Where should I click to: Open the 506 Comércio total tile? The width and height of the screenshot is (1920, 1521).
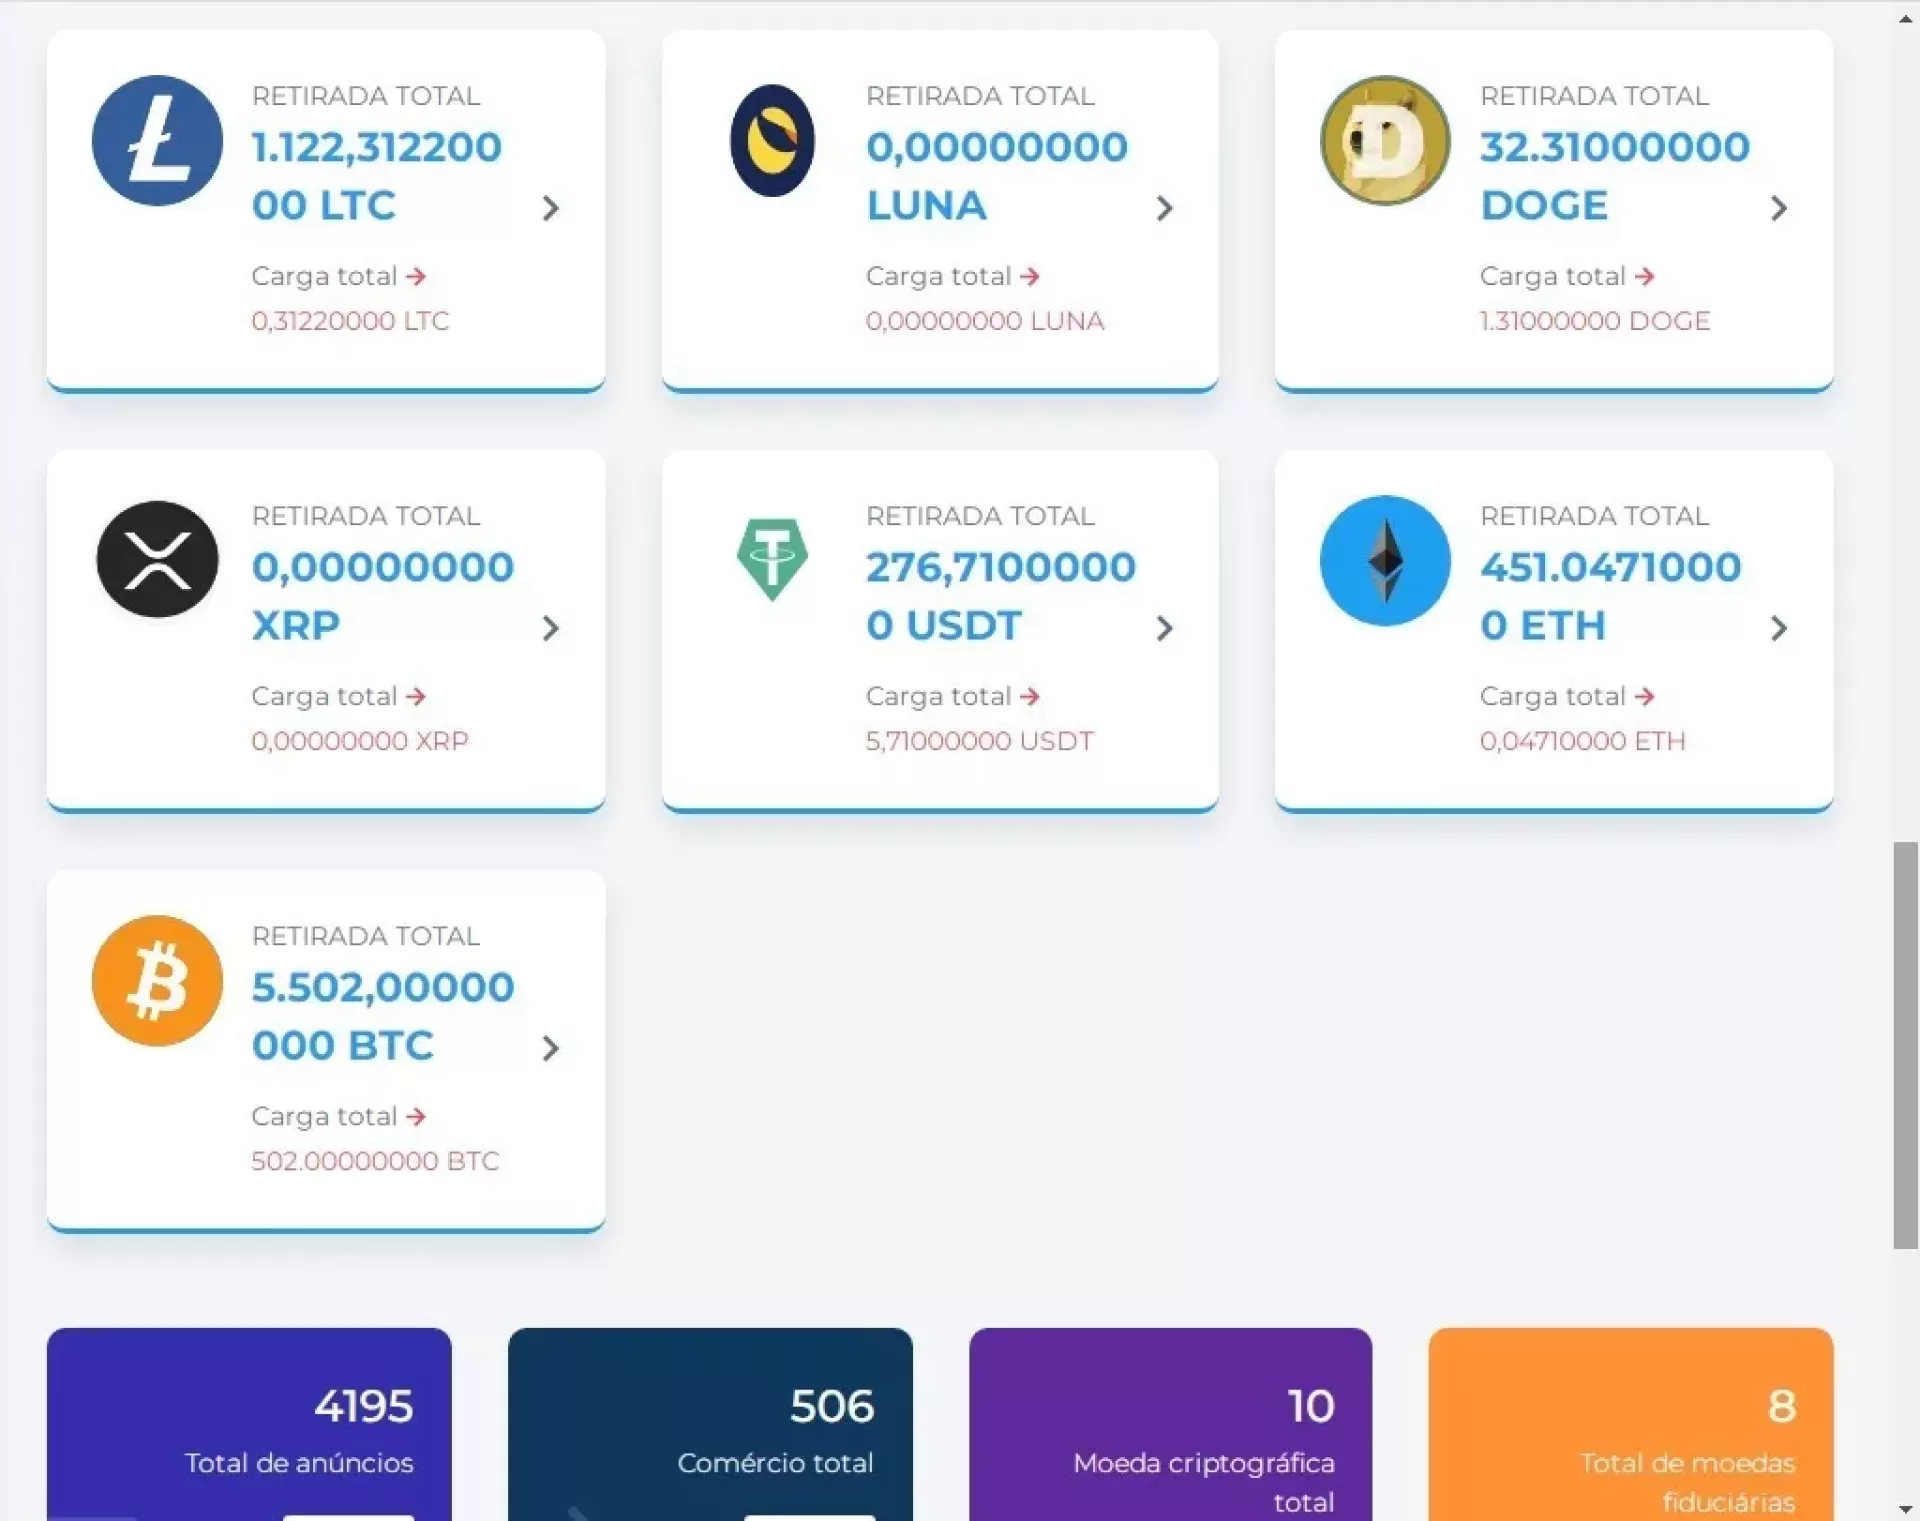tap(710, 1425)
